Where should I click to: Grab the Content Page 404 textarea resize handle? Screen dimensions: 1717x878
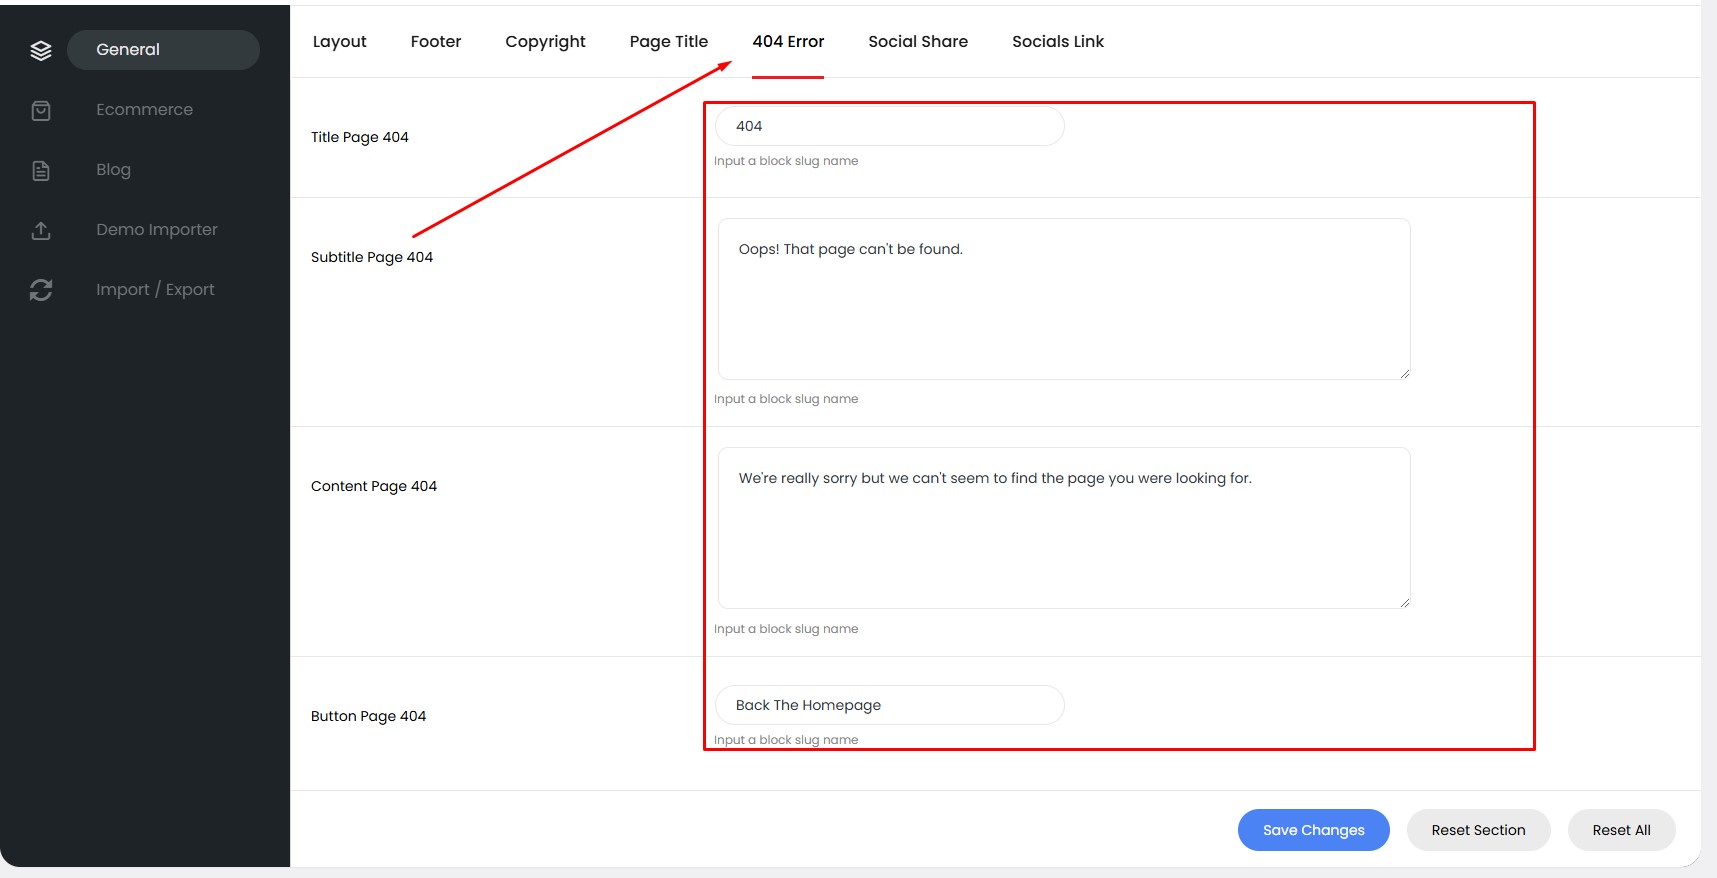pyautogui.click(x=1404, y=602)
